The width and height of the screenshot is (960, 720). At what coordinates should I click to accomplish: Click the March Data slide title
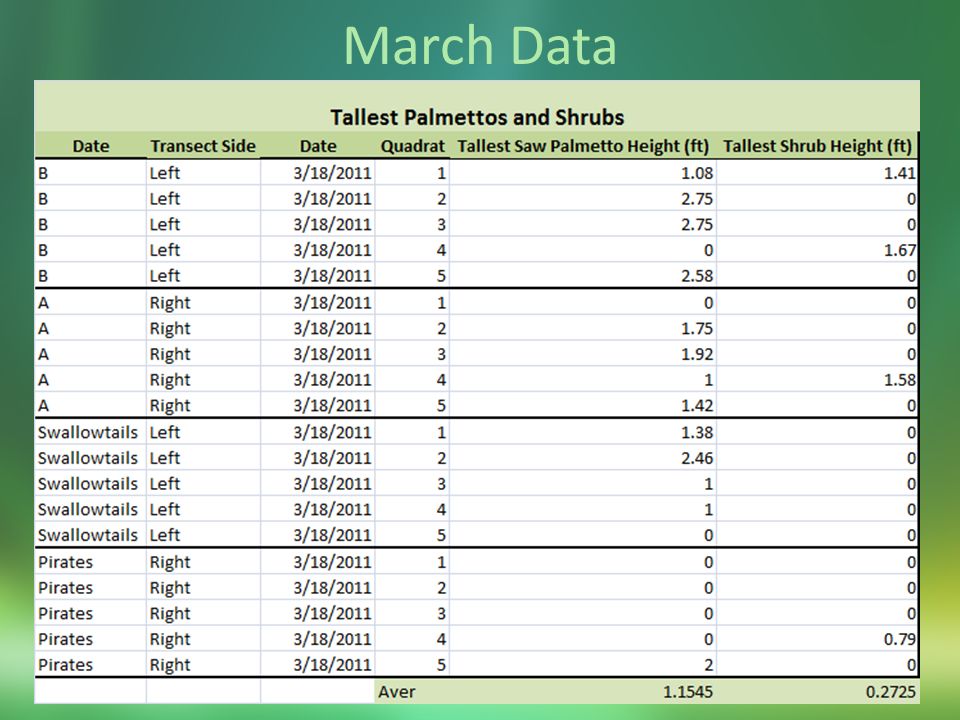[480, 45]
